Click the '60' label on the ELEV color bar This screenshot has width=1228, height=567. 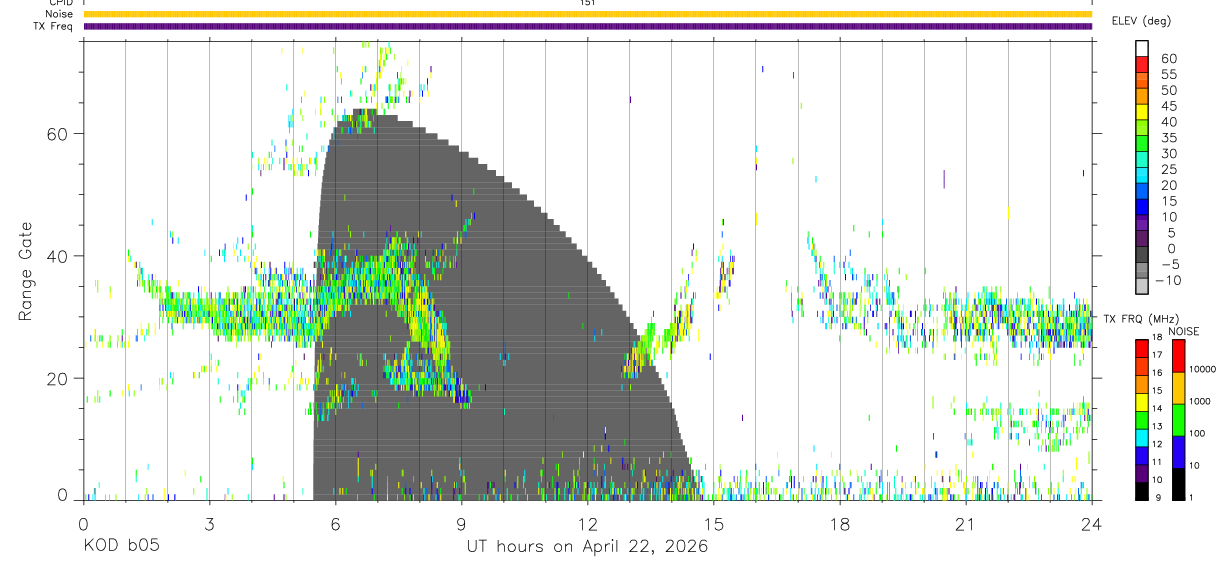(1168, 58)
